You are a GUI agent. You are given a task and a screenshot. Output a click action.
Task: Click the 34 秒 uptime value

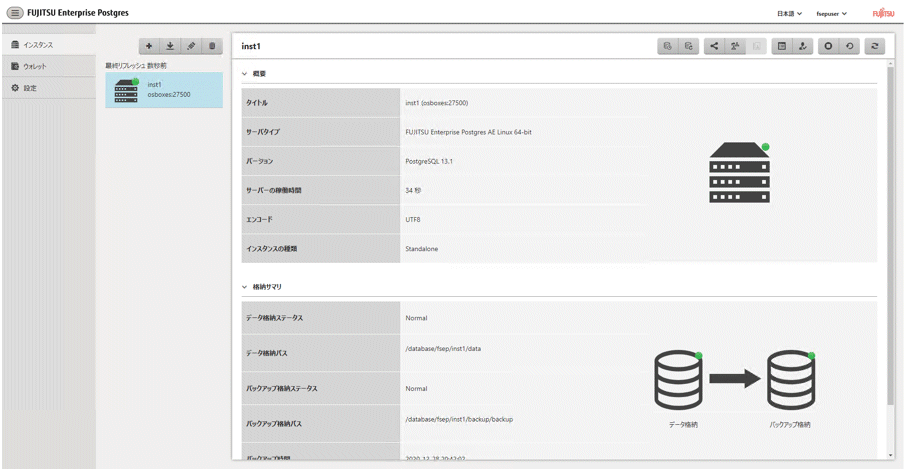(413, 190)
